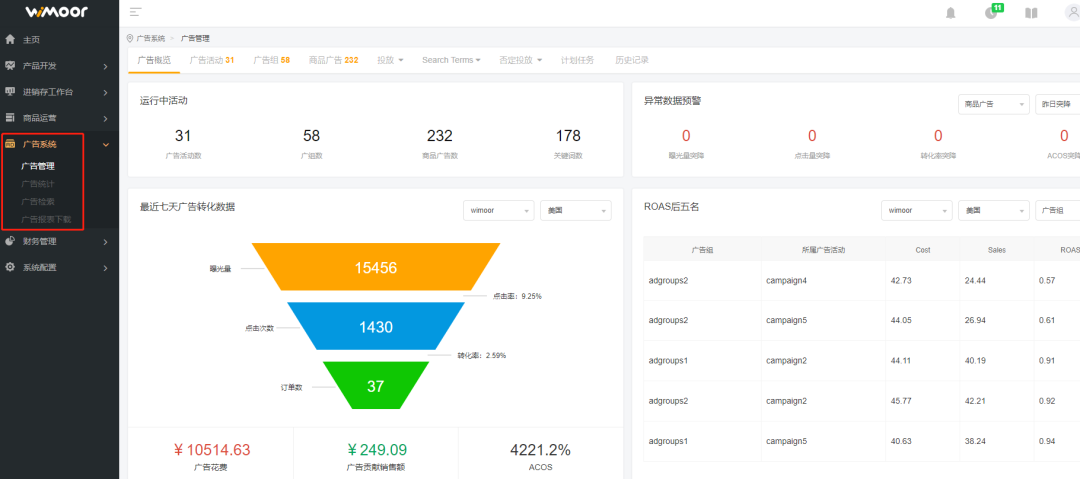The width and height of the screenshot is (1080, 479).
Task: Click the 转化率：2.59% funnel label
Action: 482,356
